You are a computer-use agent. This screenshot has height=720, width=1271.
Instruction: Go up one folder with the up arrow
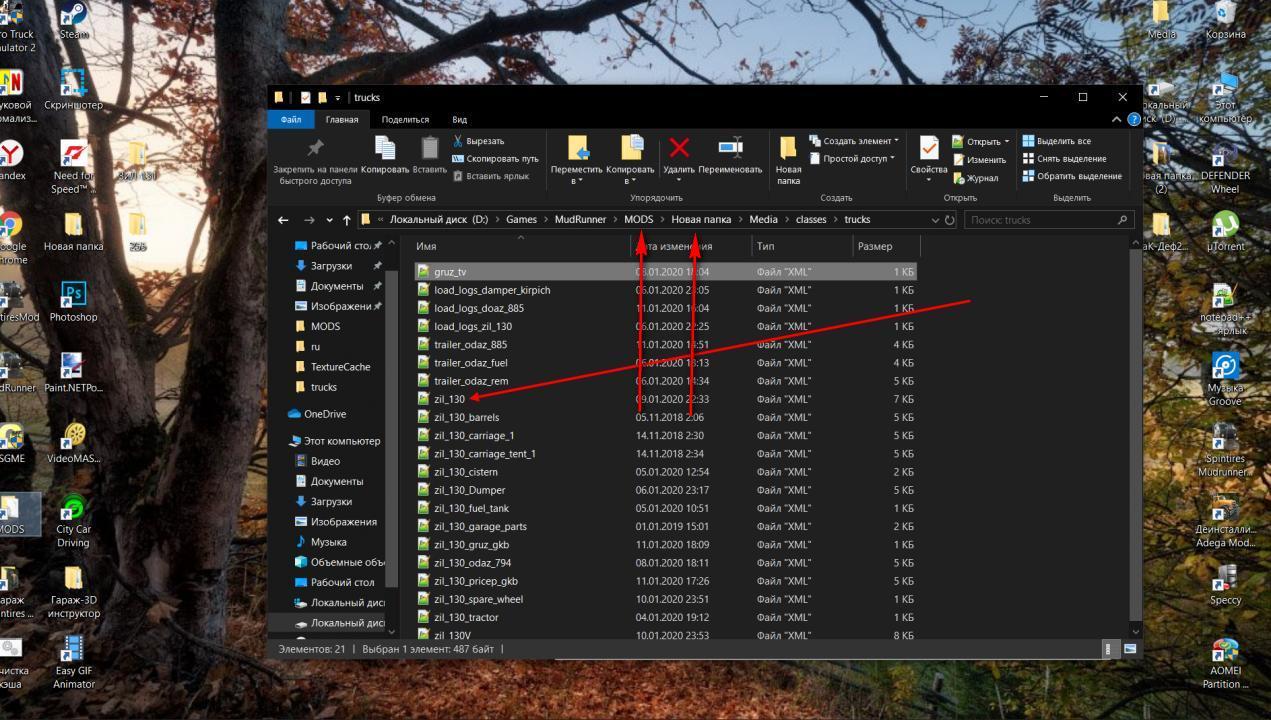[x=346, y=220]
